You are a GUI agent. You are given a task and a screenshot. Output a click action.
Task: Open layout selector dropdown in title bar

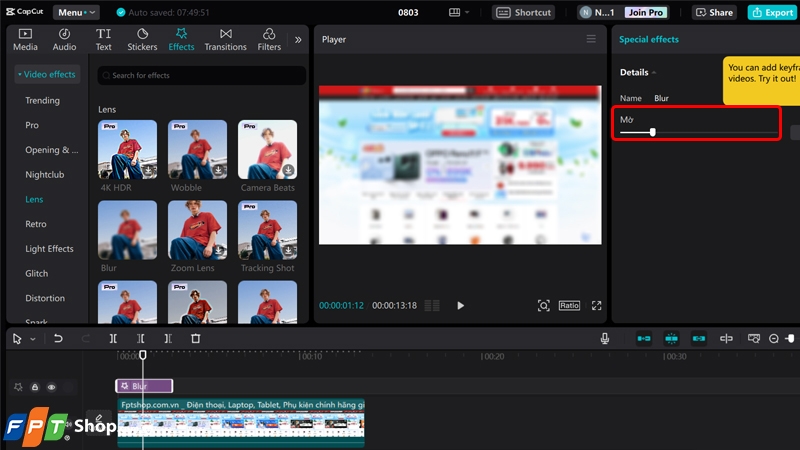click(459, 12)
